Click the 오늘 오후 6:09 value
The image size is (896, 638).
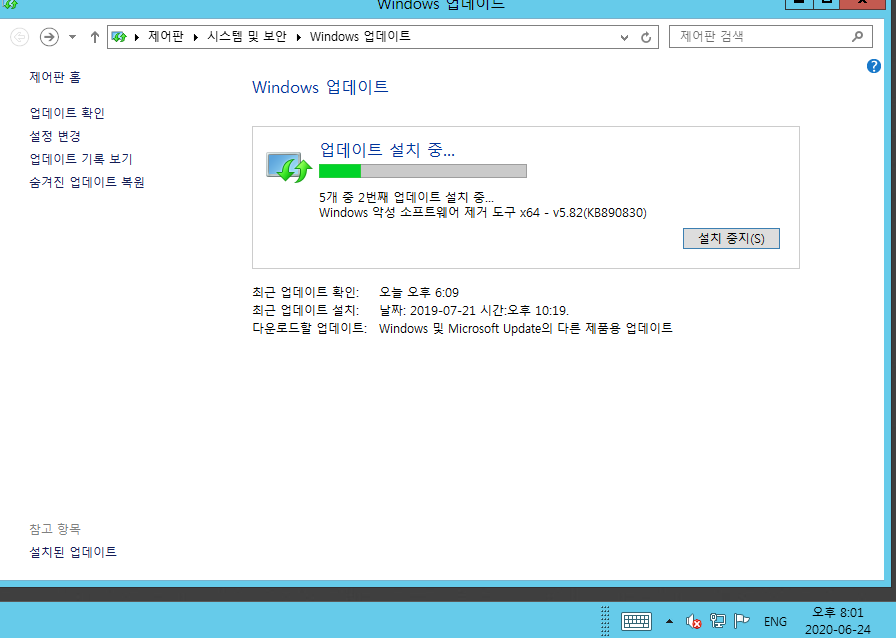(419, 293)
